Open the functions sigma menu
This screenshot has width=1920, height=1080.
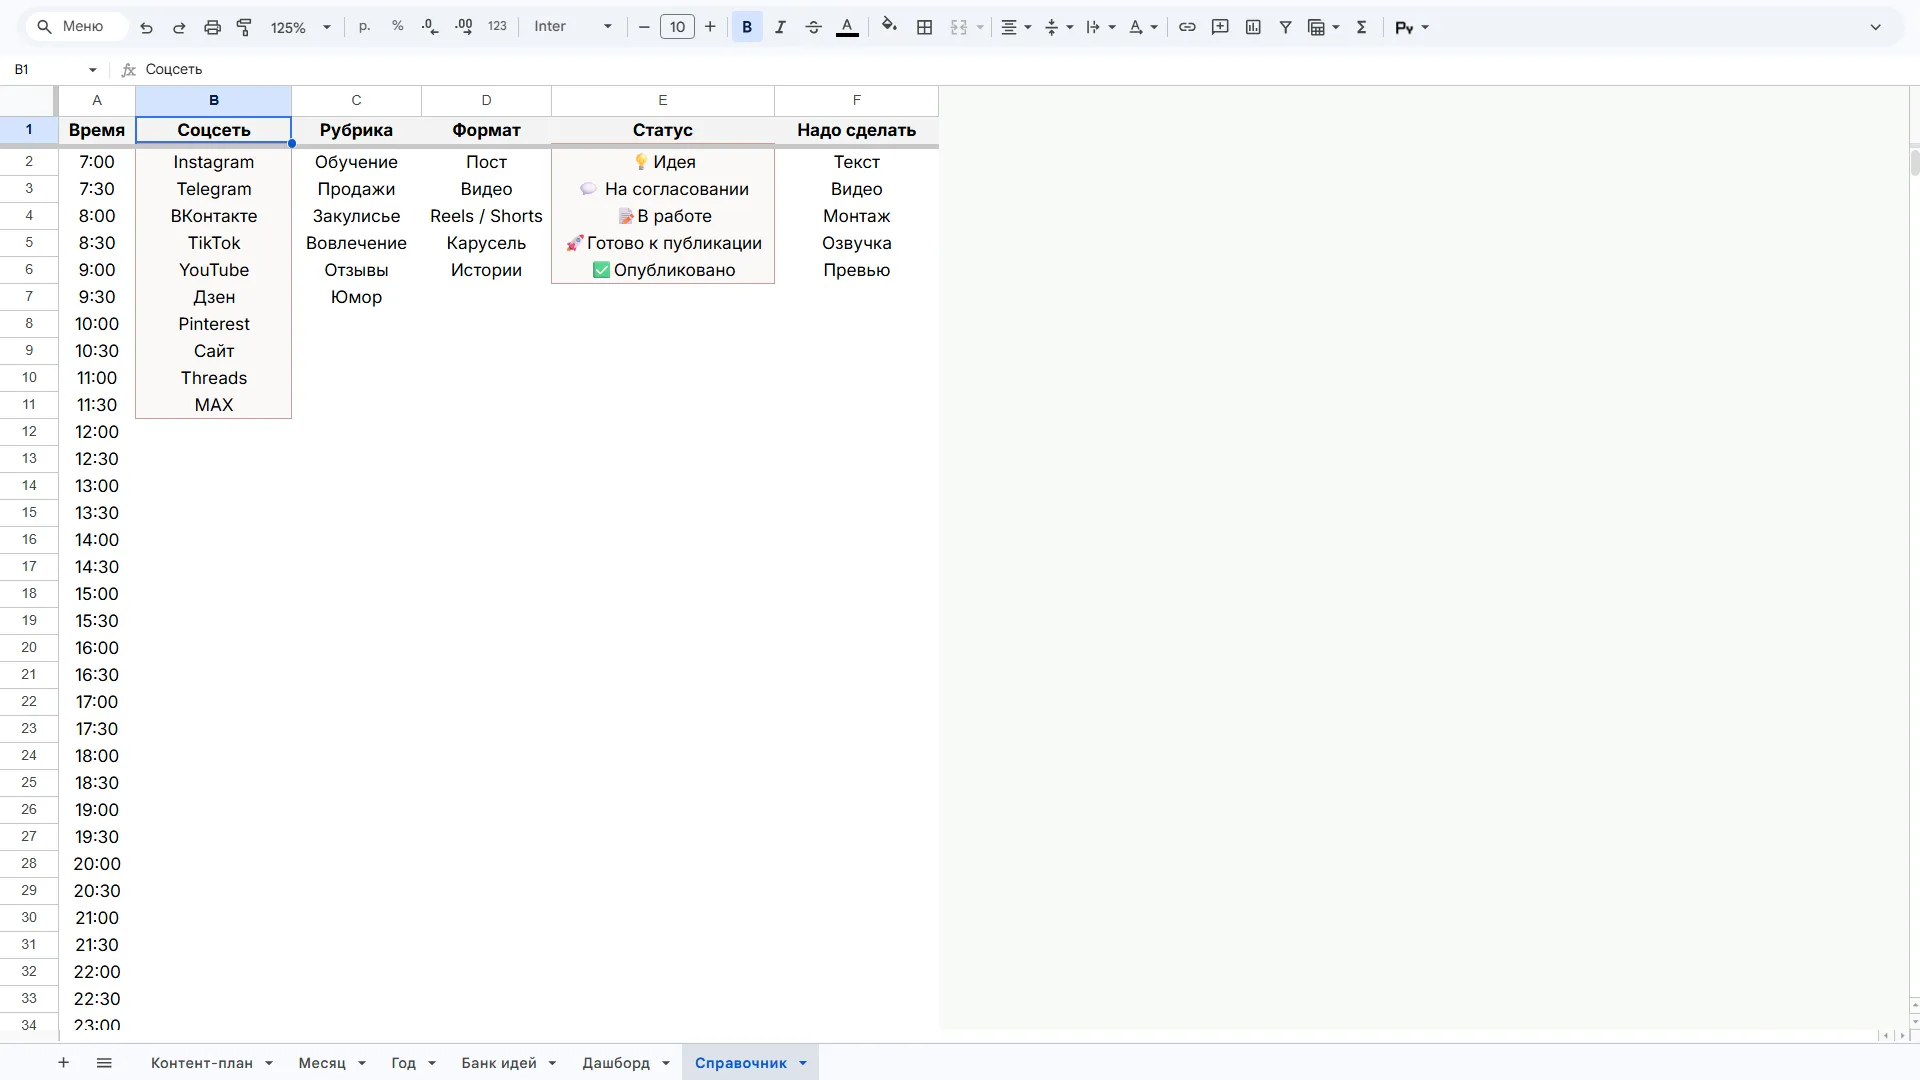pos(1361,27)
